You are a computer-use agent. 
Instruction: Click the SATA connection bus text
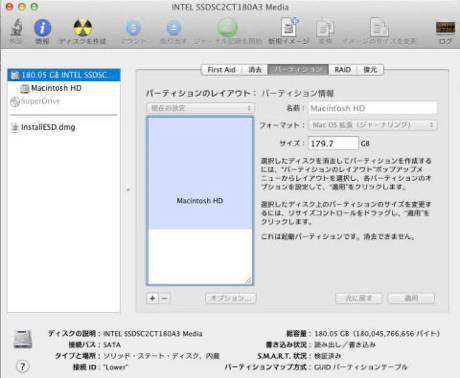[112, 345]
